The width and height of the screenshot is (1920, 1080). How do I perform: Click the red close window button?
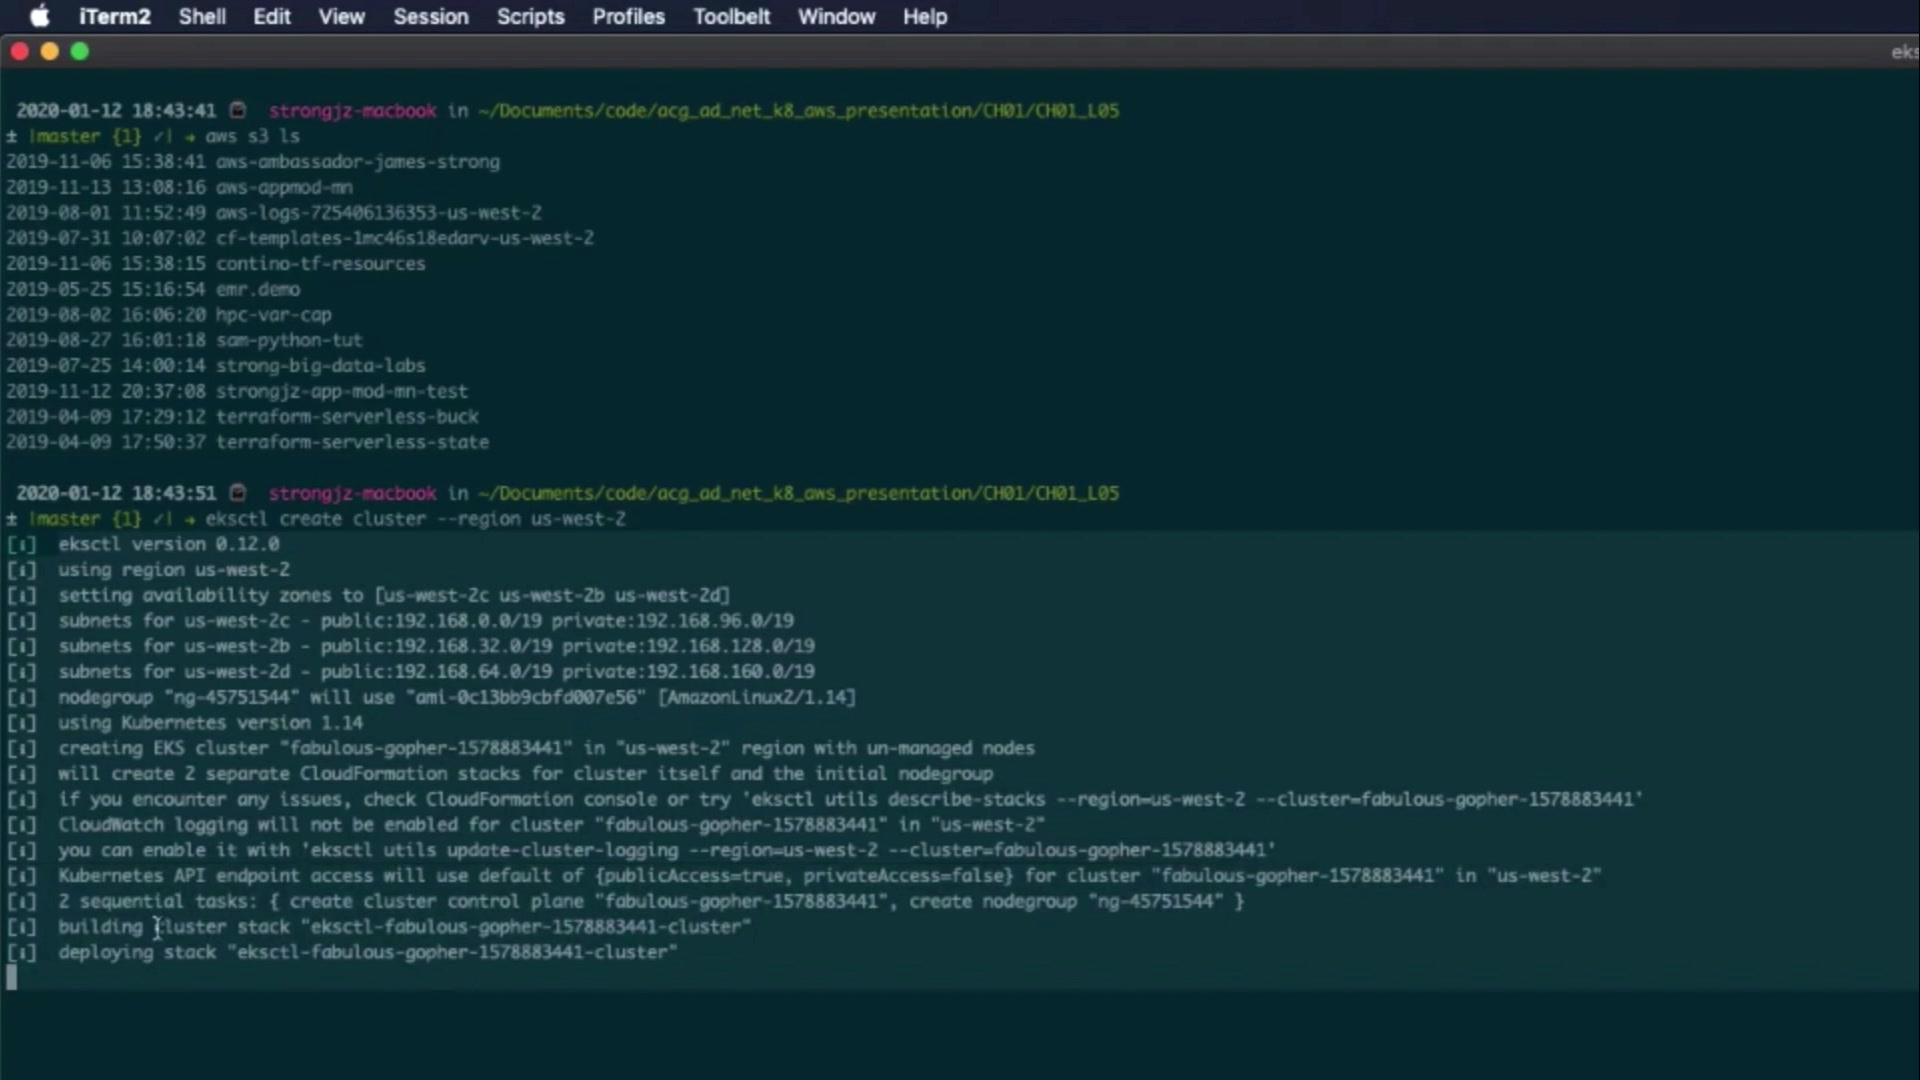19,51
